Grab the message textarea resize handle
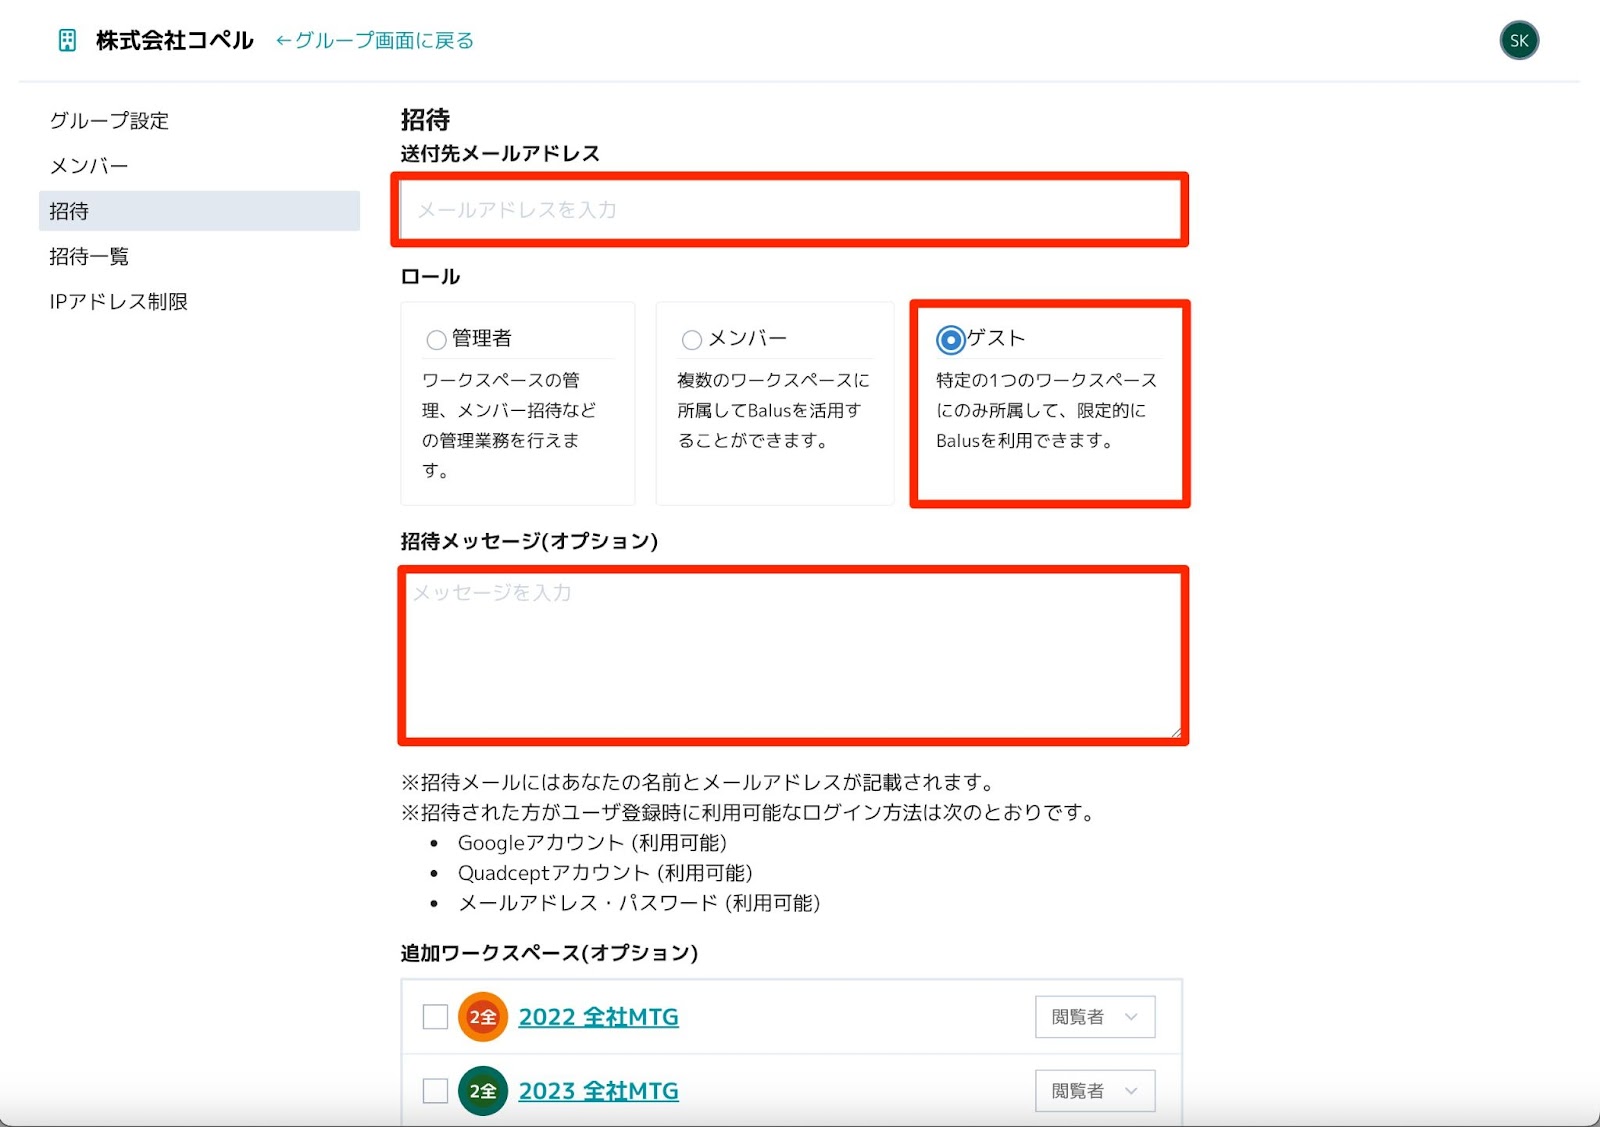 (x=1176, y=732)
